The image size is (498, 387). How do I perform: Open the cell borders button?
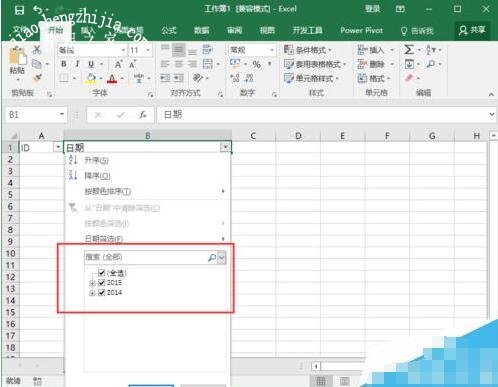pyautogui.click(x=64, y=78)
